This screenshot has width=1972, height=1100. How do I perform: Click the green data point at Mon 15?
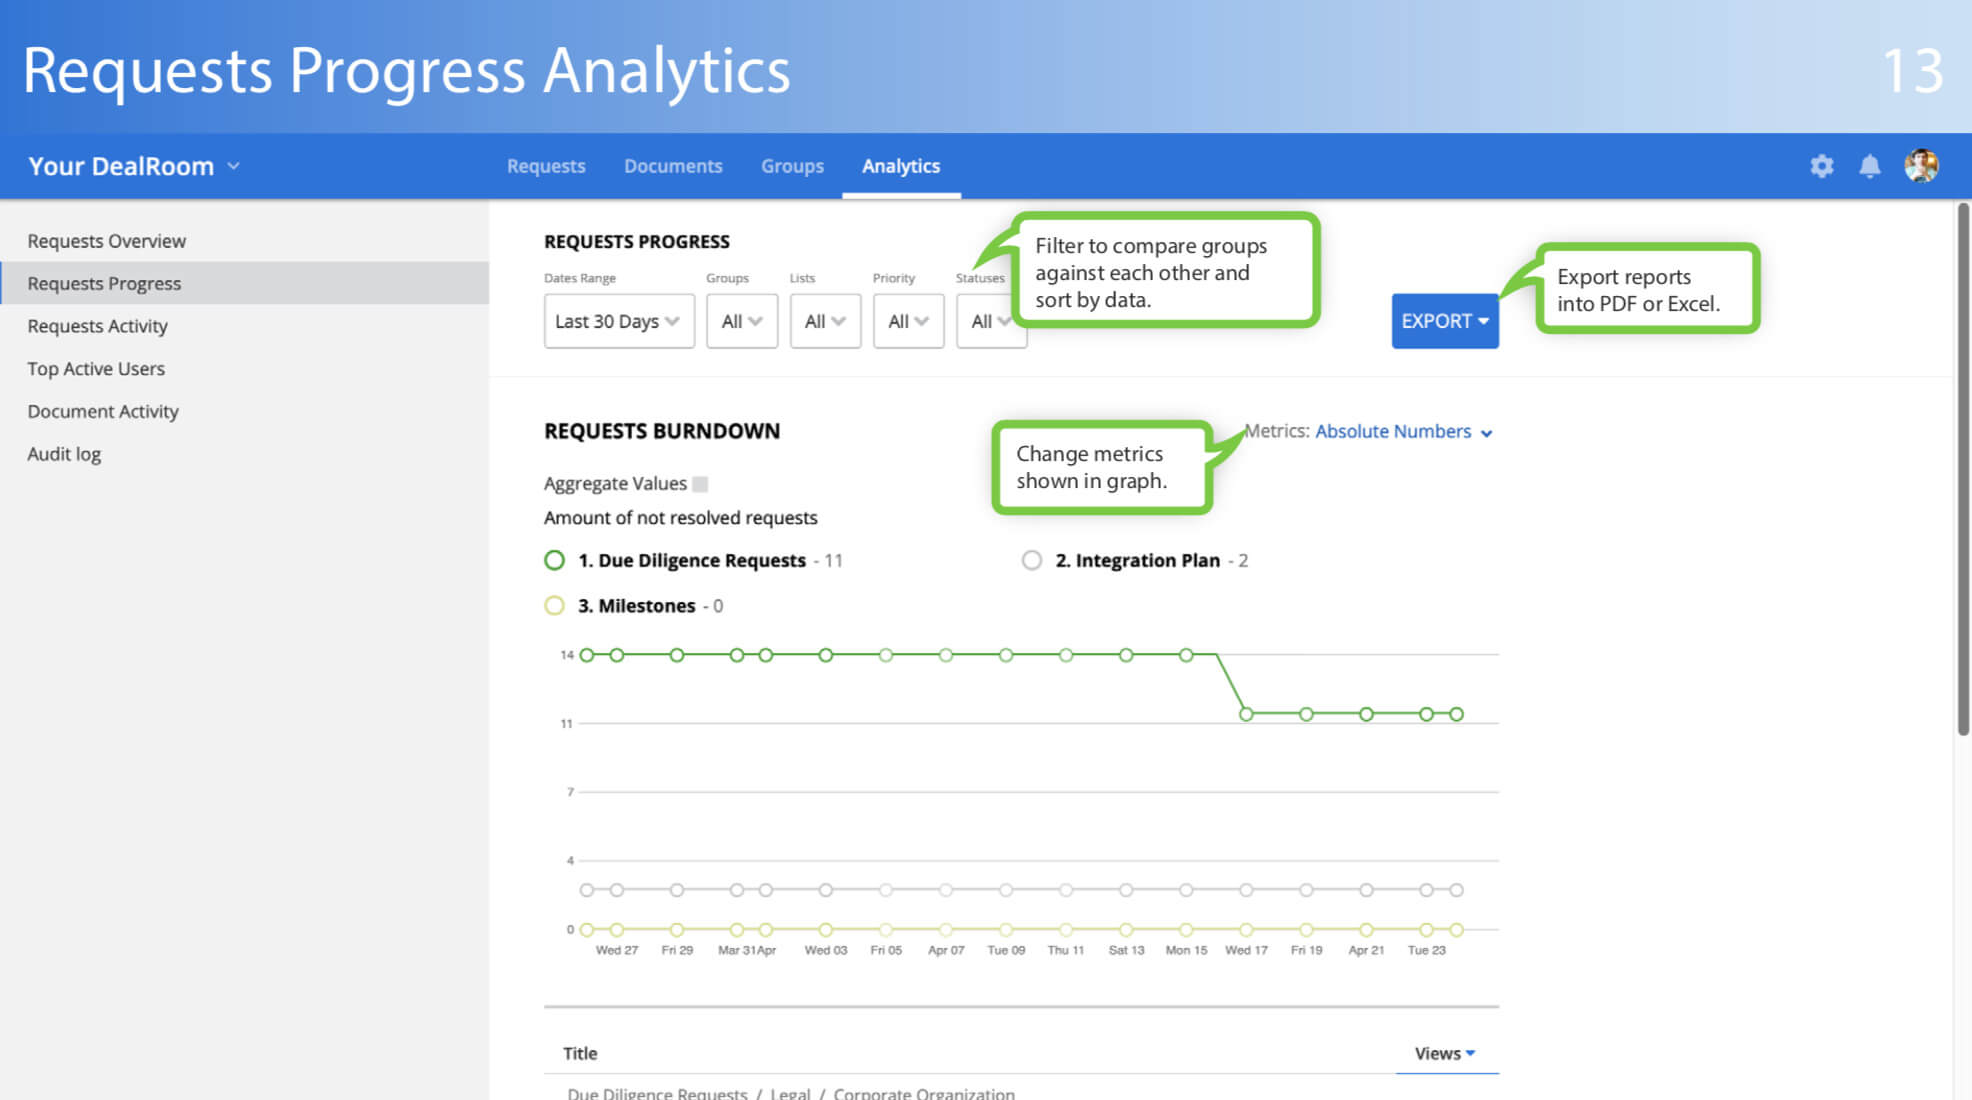(1186, 655)
